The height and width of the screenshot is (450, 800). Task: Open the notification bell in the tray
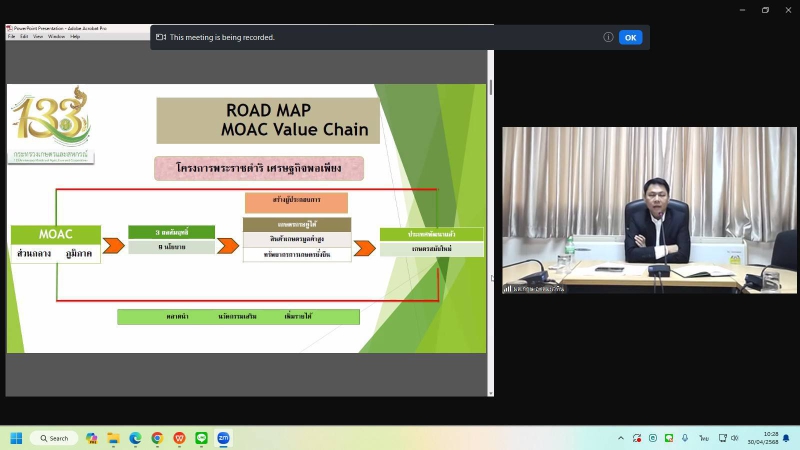[786, 438]
